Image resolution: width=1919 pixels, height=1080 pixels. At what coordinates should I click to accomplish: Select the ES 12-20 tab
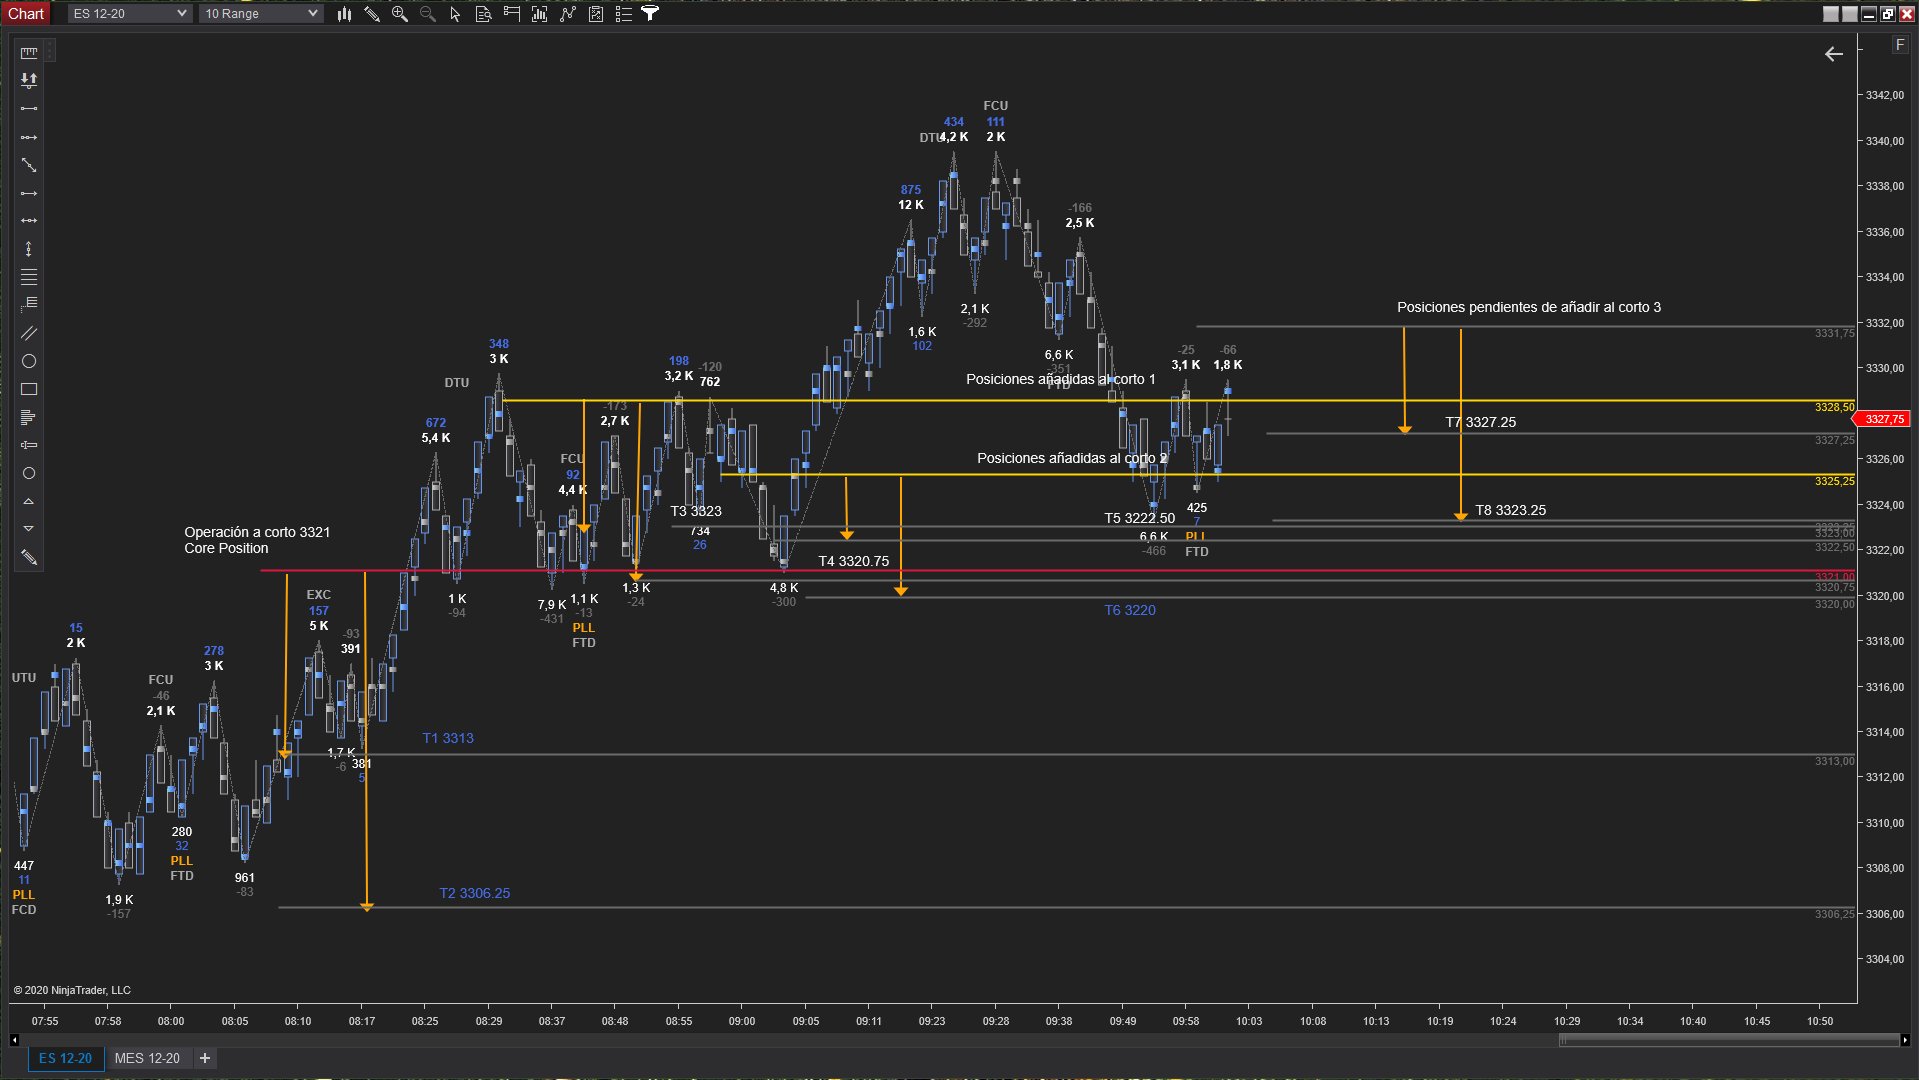click(x=65, y=1058)
